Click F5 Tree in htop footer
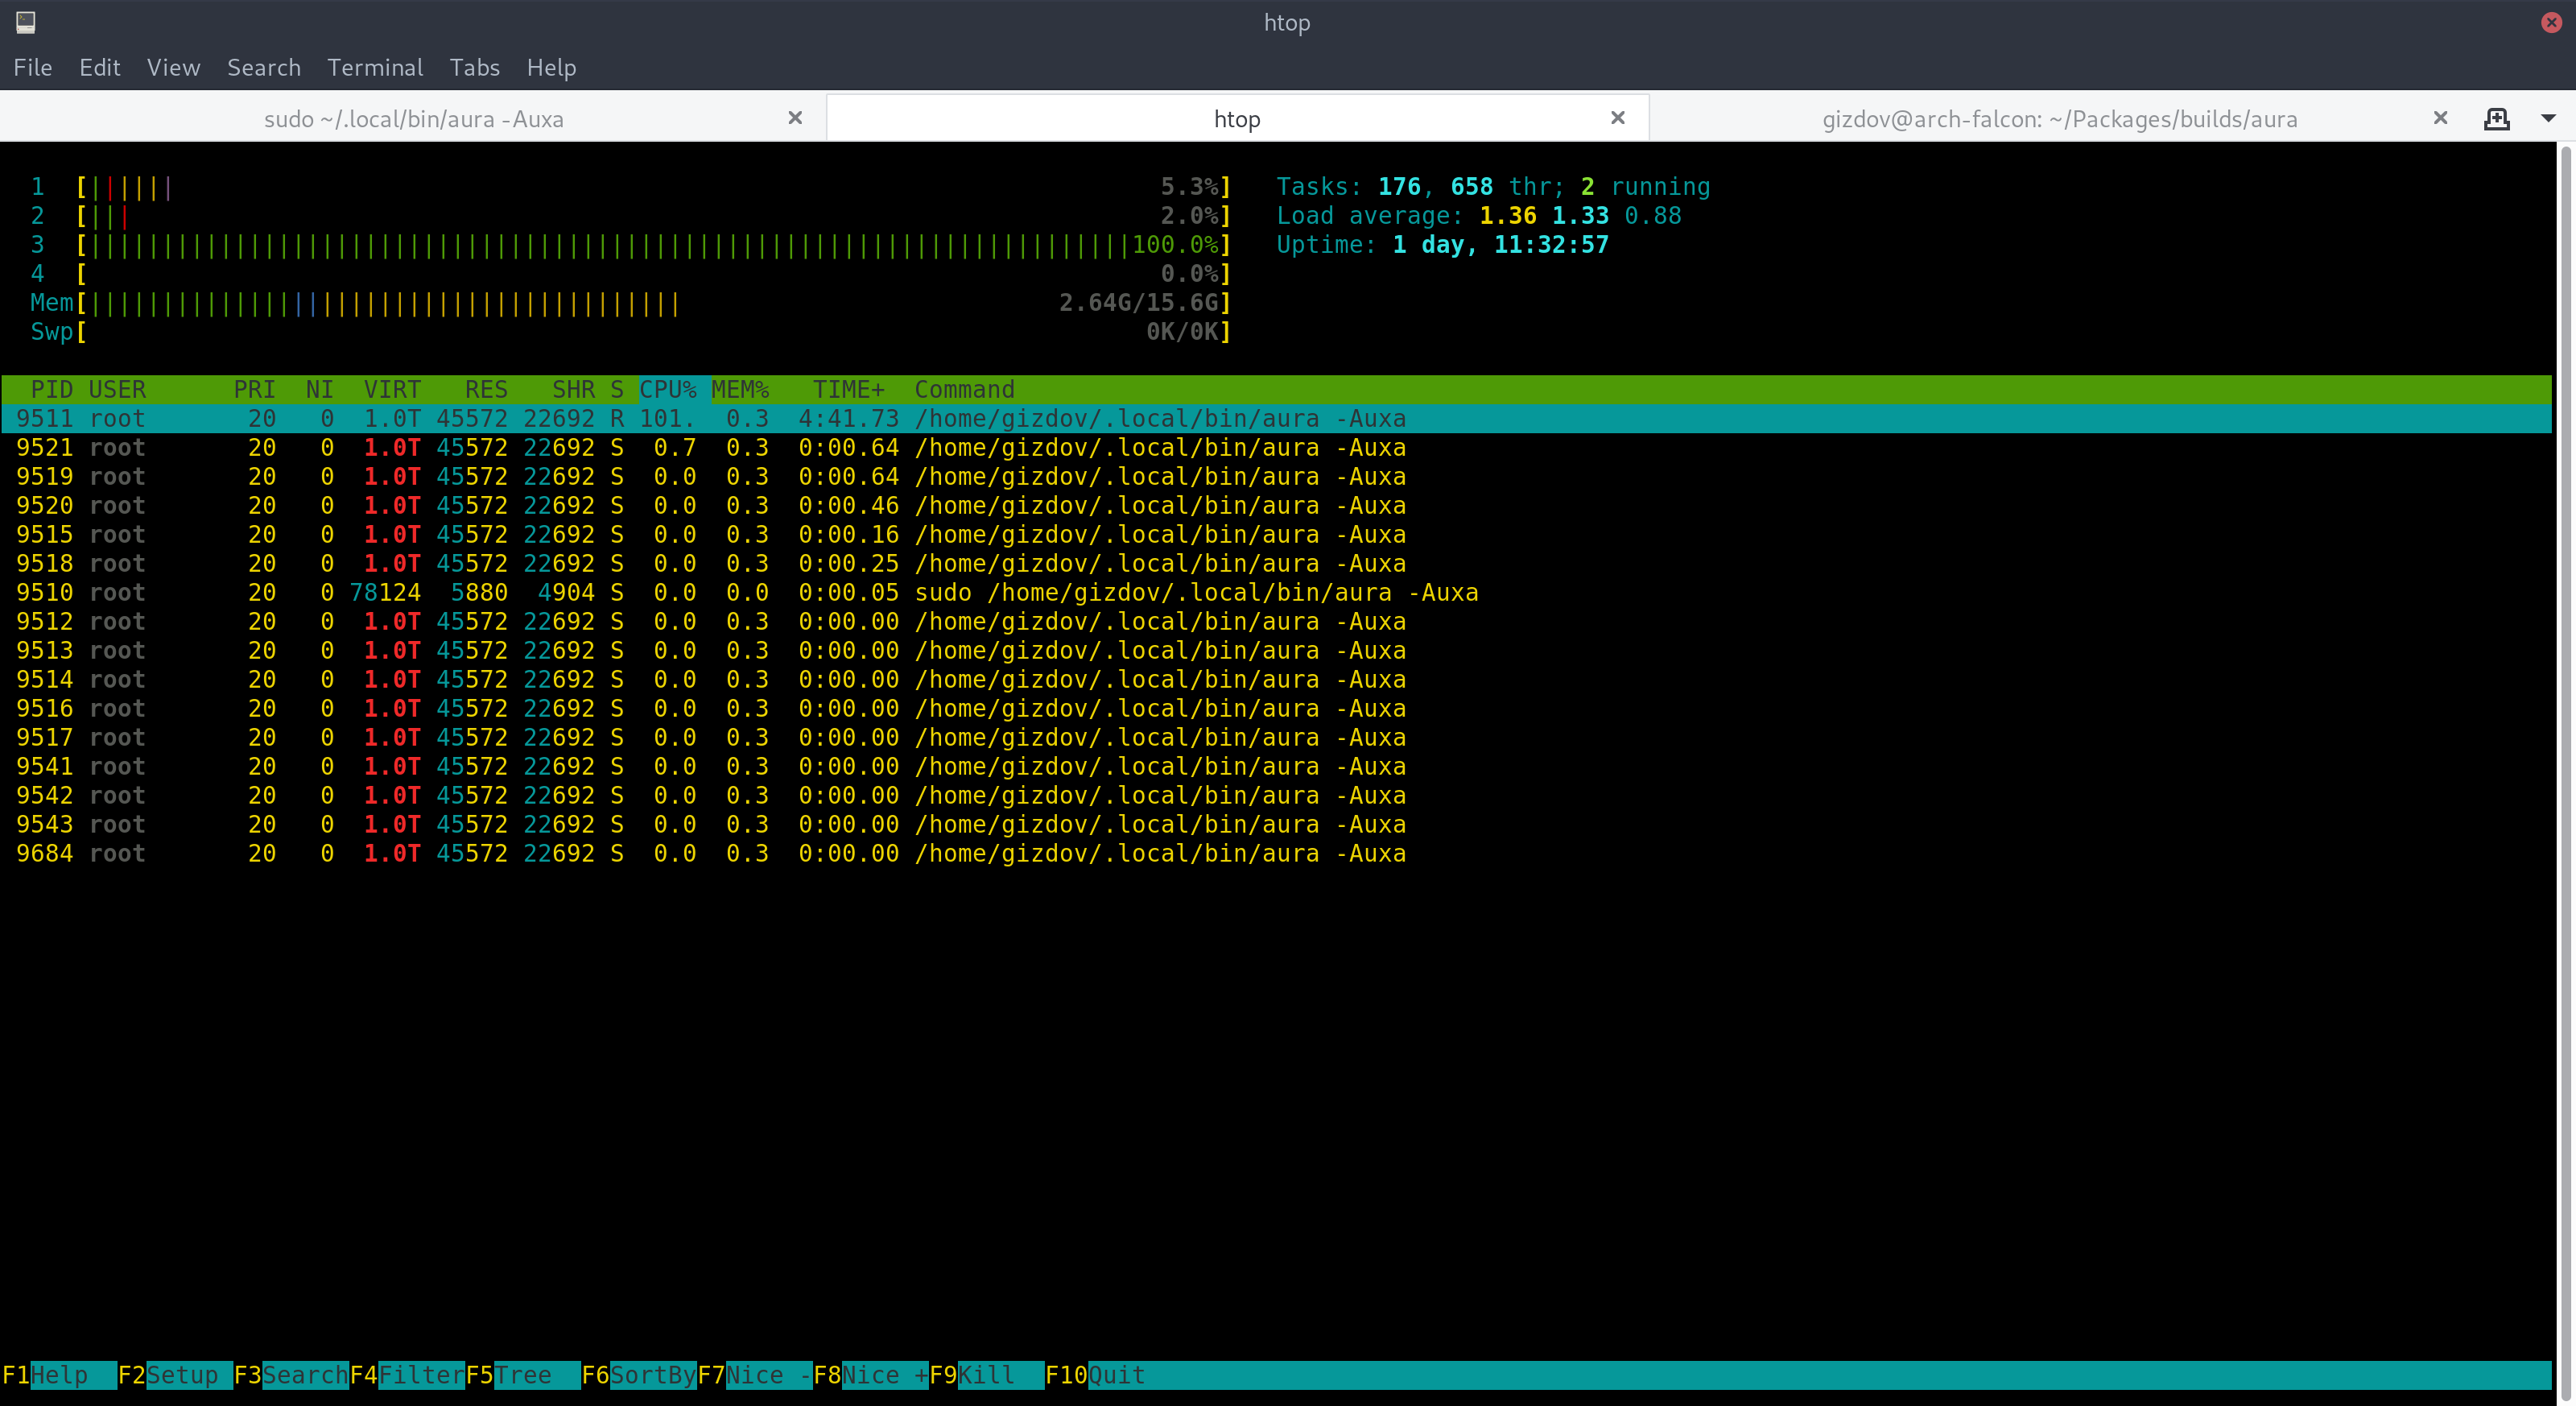The width and height of the screenshot is (2576, 1406). click(523, 1375)
